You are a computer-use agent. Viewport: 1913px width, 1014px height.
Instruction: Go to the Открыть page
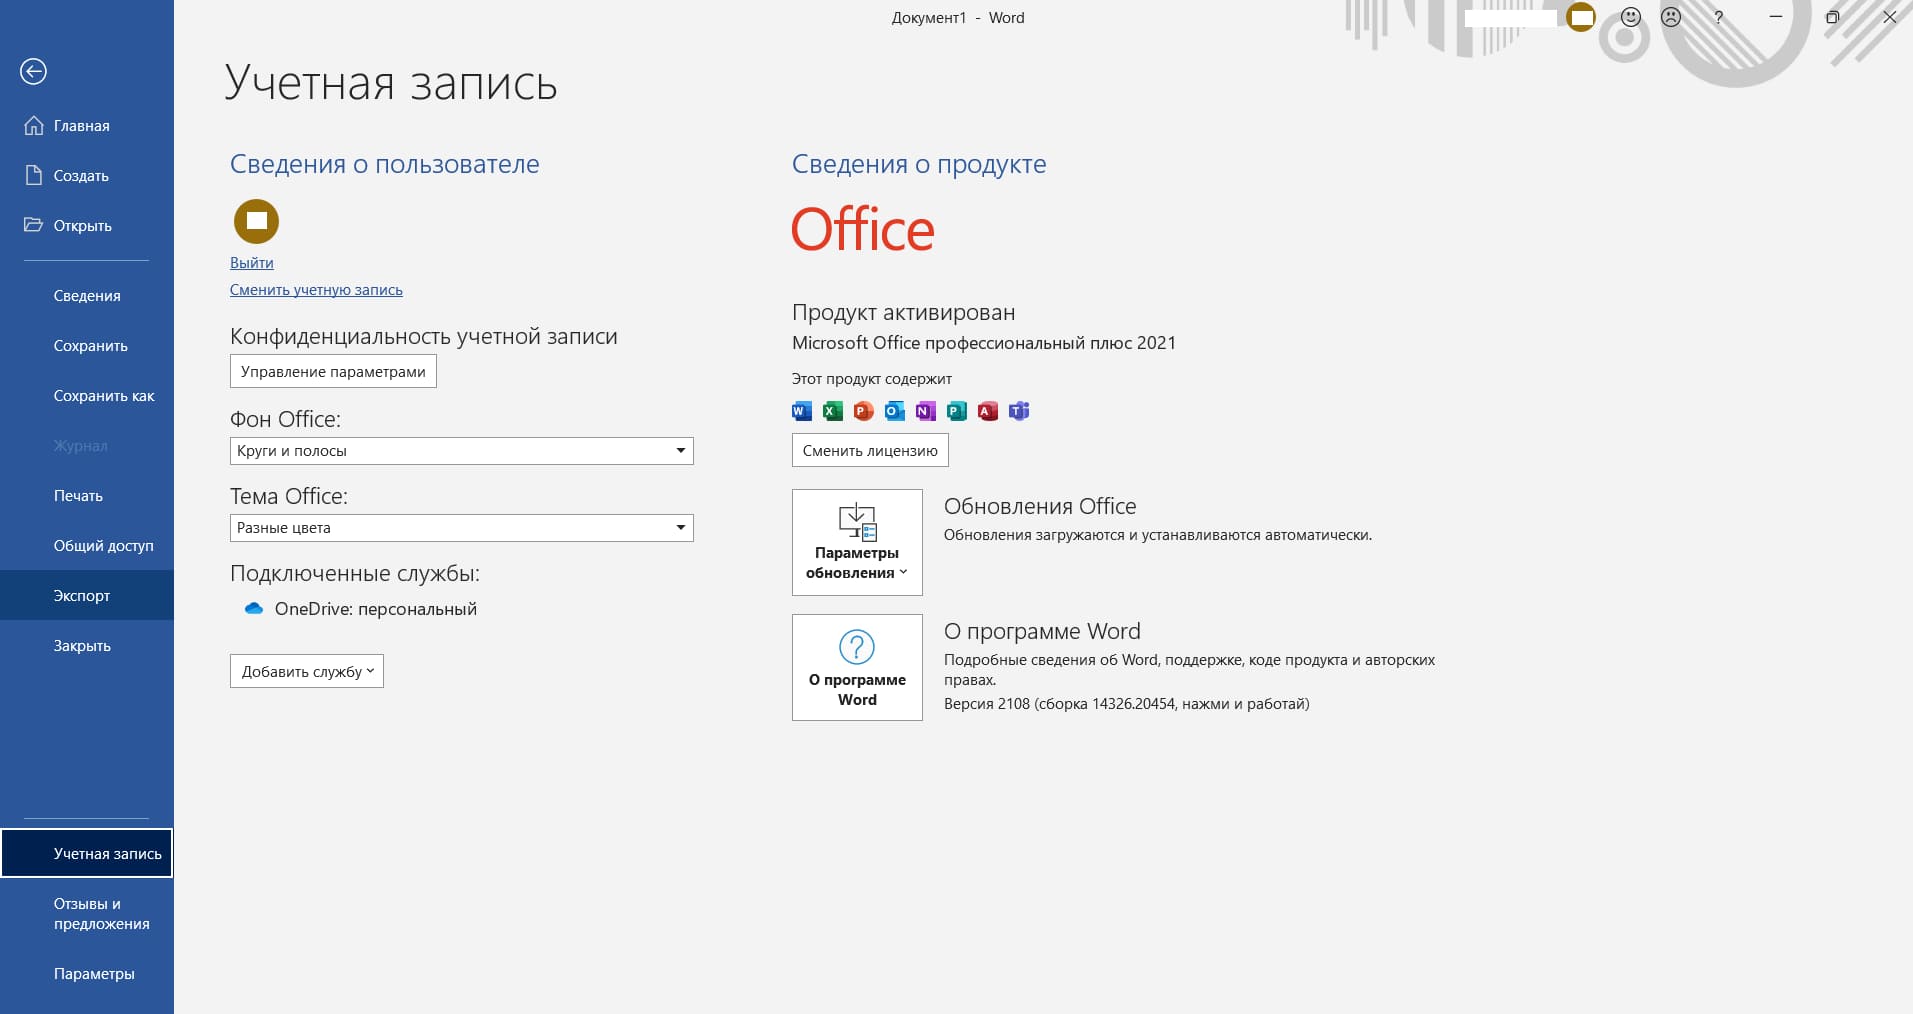(87, 226)
